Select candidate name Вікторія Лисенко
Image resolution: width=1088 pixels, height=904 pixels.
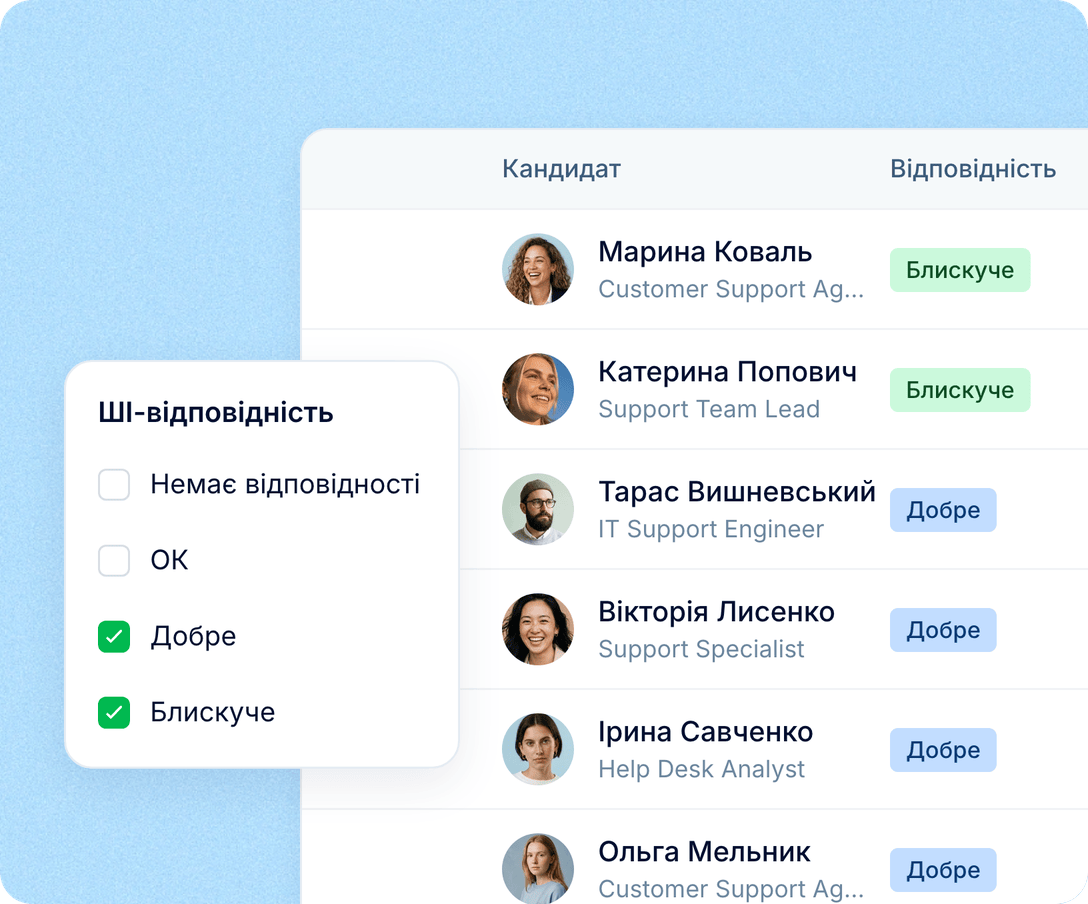click(x=716, y=612)
